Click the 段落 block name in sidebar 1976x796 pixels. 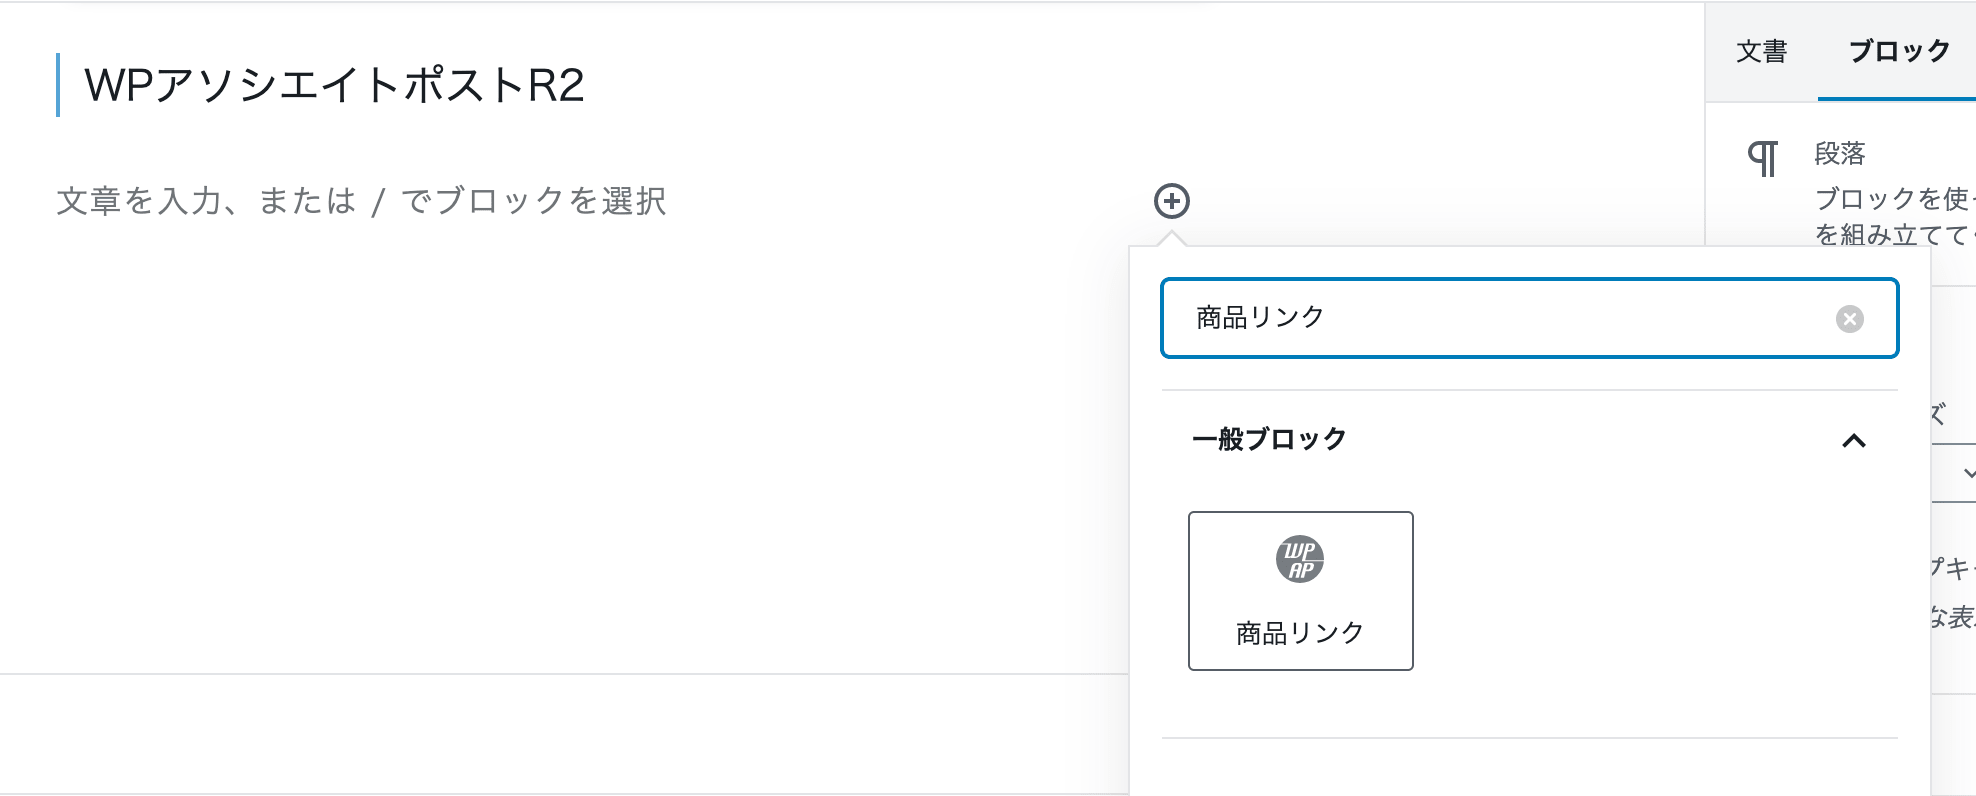[1840, 154]
